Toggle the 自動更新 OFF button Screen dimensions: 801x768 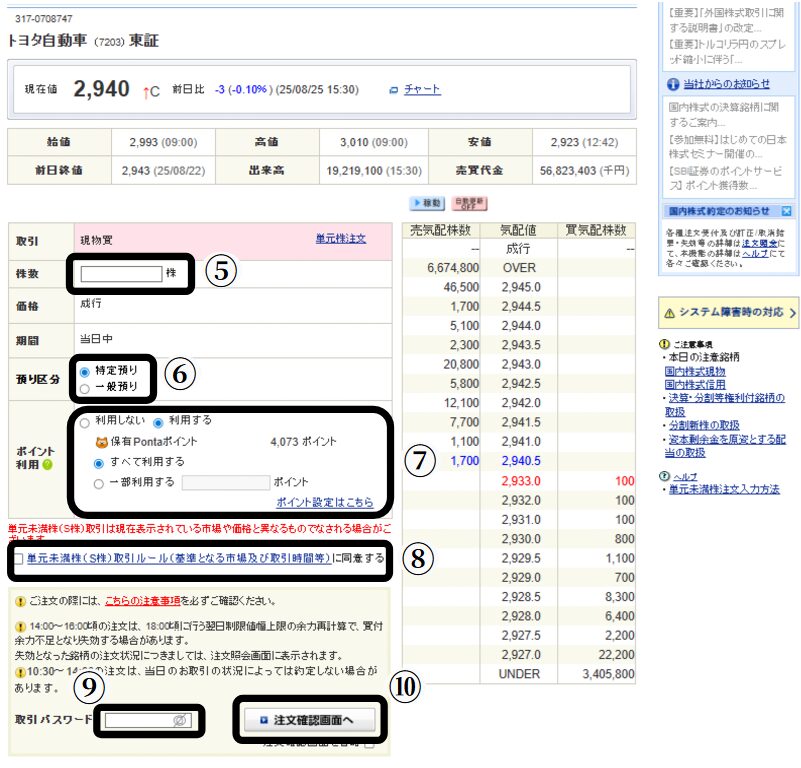[470, 203]
